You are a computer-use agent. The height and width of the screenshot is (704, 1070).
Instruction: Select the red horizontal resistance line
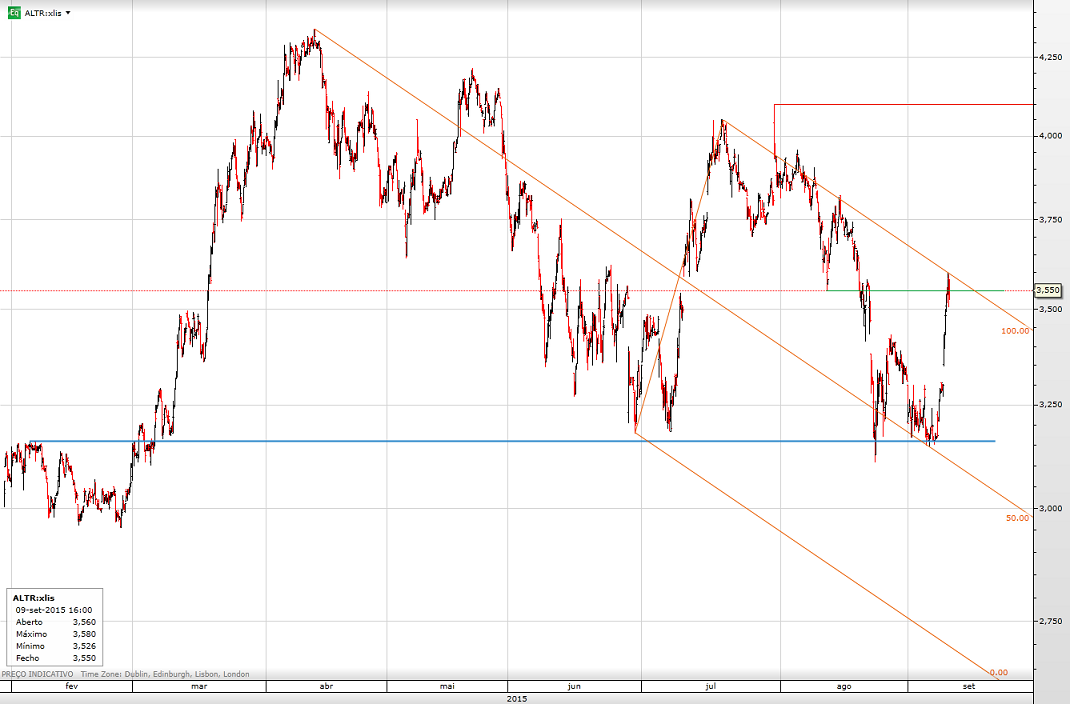coord(904,104)
